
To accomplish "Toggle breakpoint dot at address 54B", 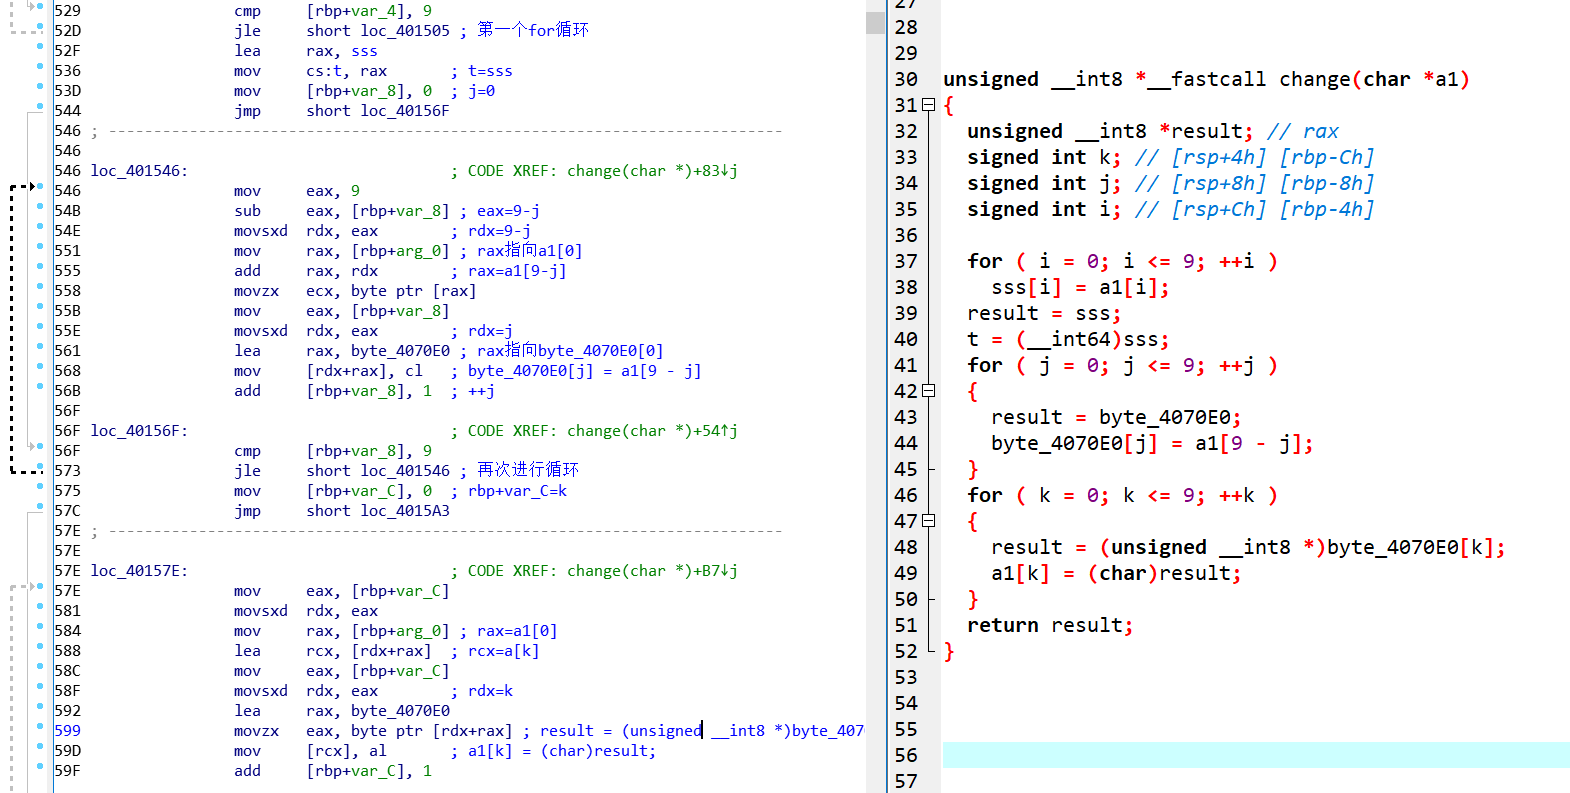I will click(40, 206).
